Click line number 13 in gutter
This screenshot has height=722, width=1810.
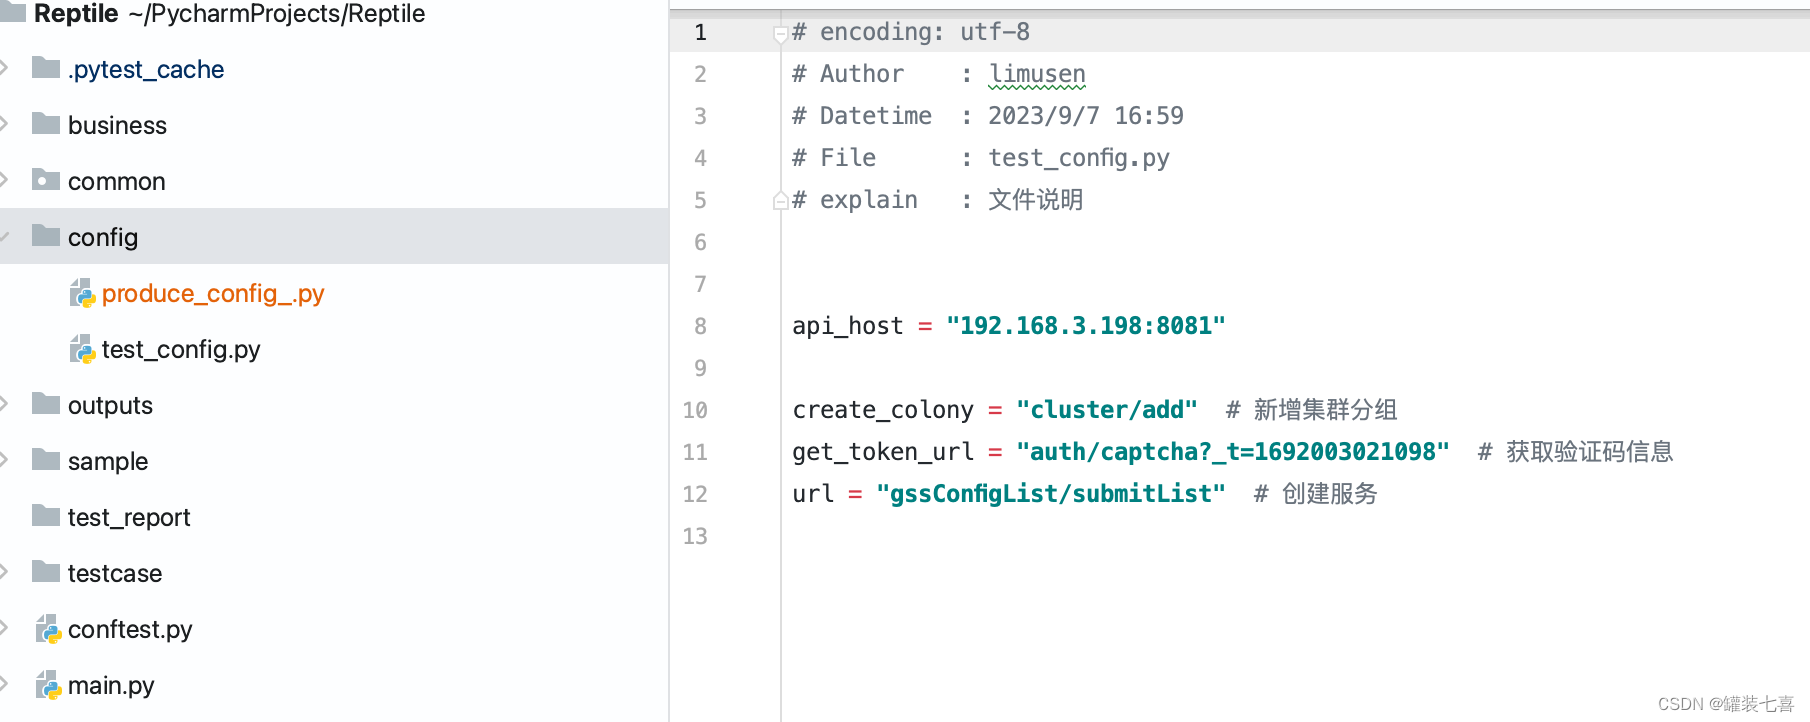click(695, 536)
